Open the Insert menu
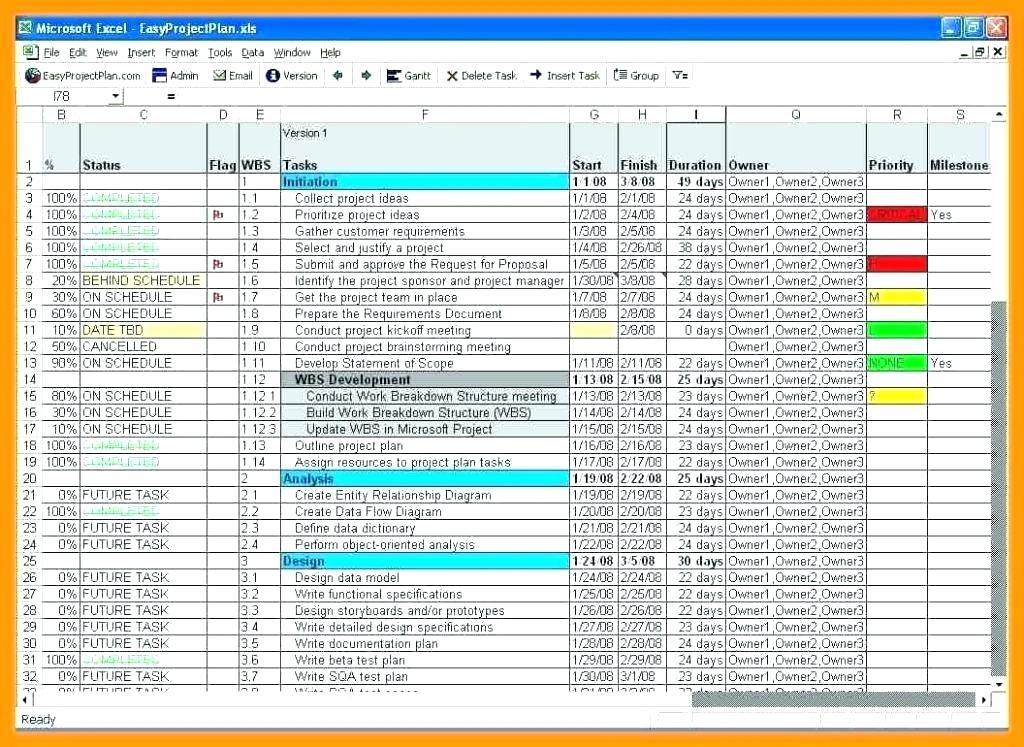The height and width of the screenshot is (747, 1024). tap(141, 53)
